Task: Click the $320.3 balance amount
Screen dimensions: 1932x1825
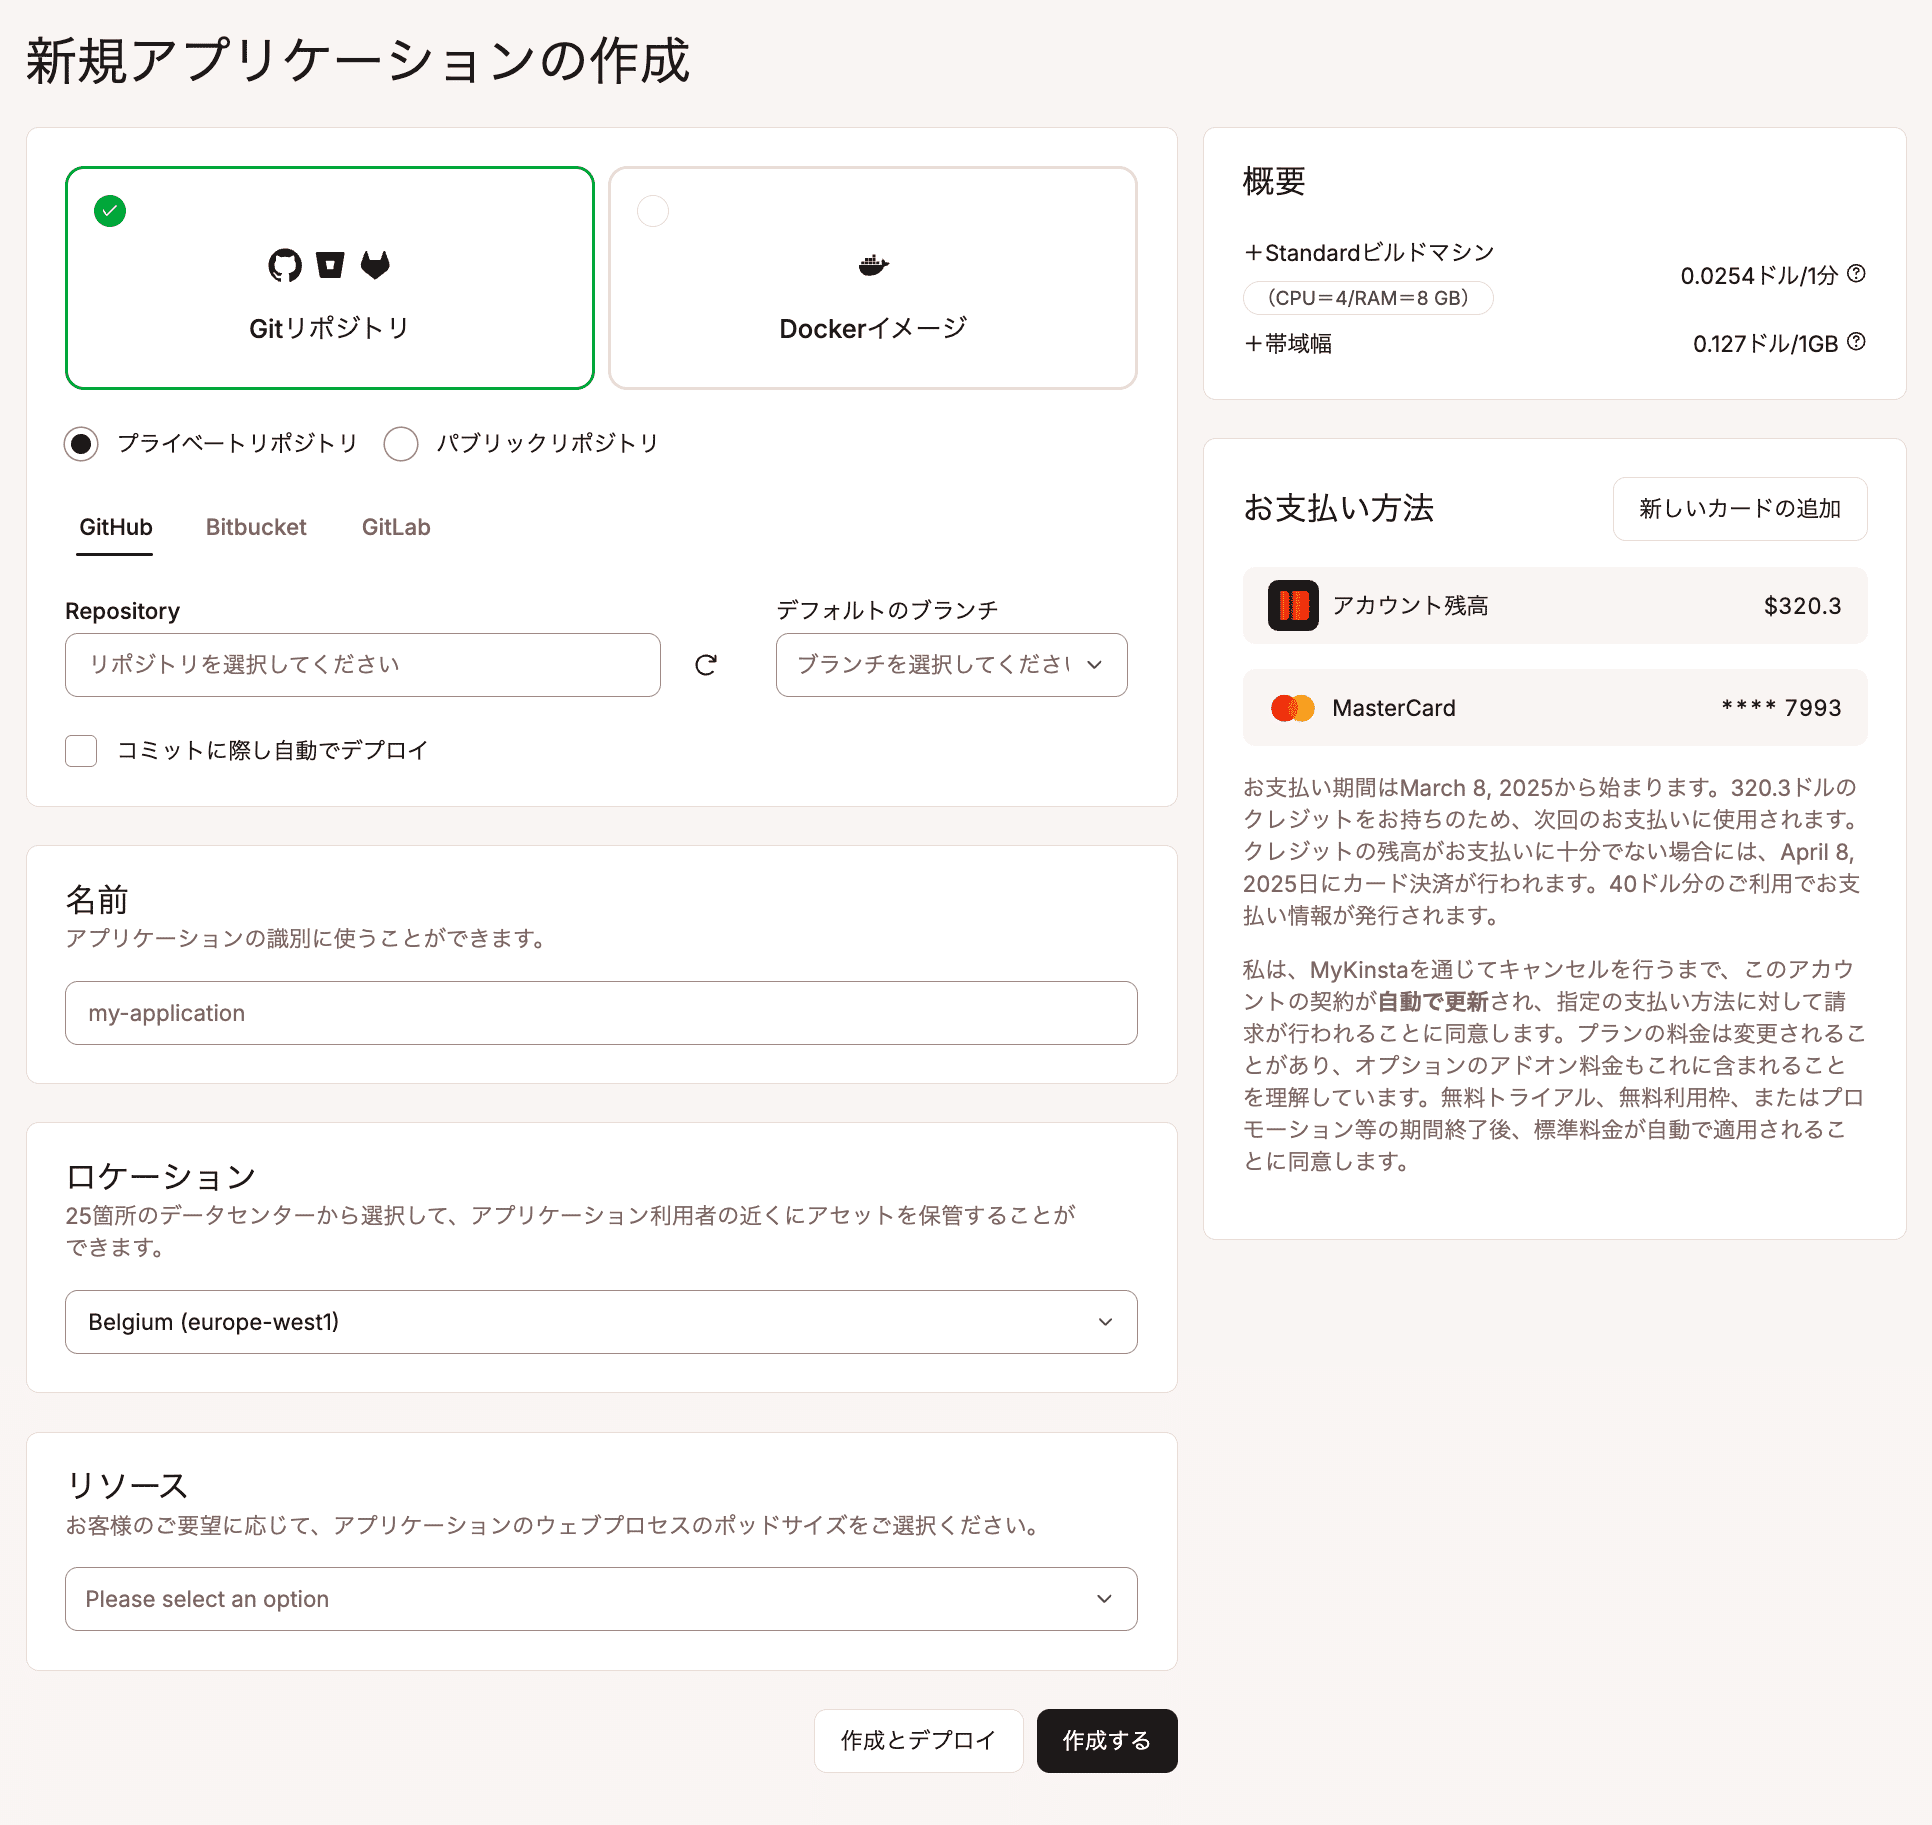Action: 1802,606
